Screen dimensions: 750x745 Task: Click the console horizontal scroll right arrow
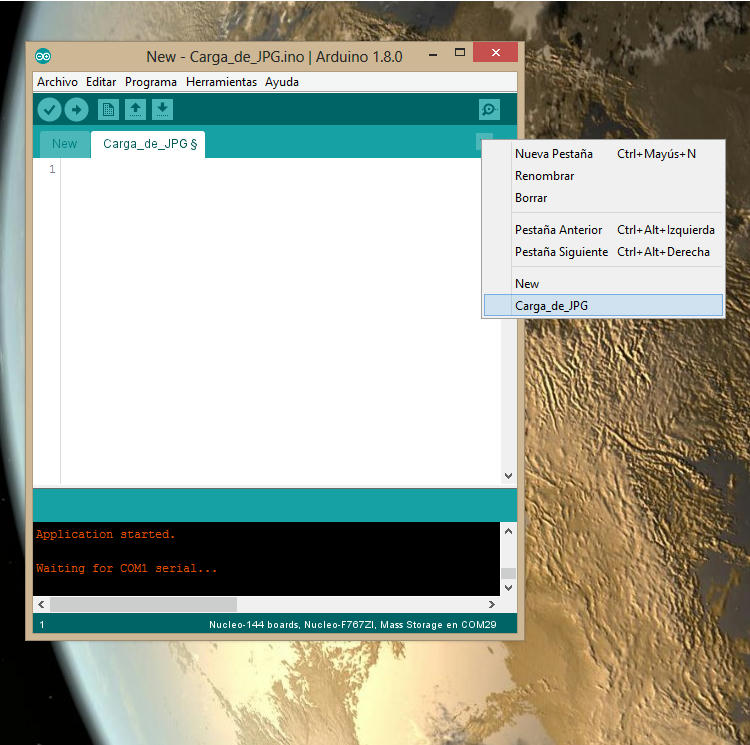point(492,604)
